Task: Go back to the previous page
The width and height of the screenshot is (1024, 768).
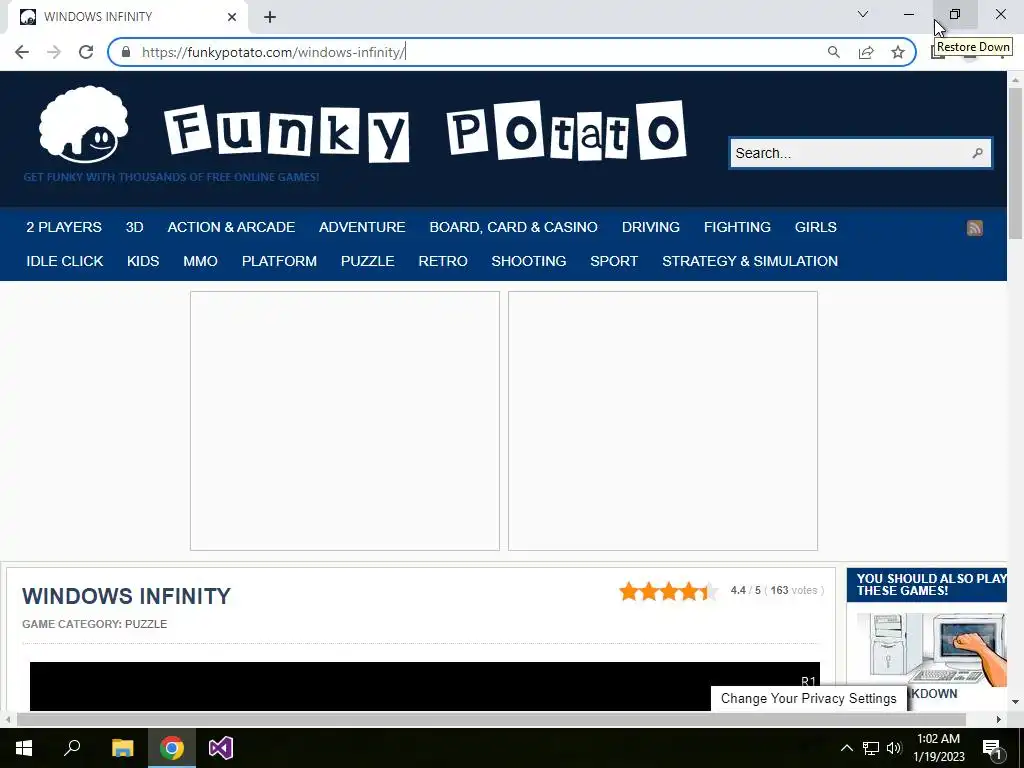Action: click(x=22, y=52)
